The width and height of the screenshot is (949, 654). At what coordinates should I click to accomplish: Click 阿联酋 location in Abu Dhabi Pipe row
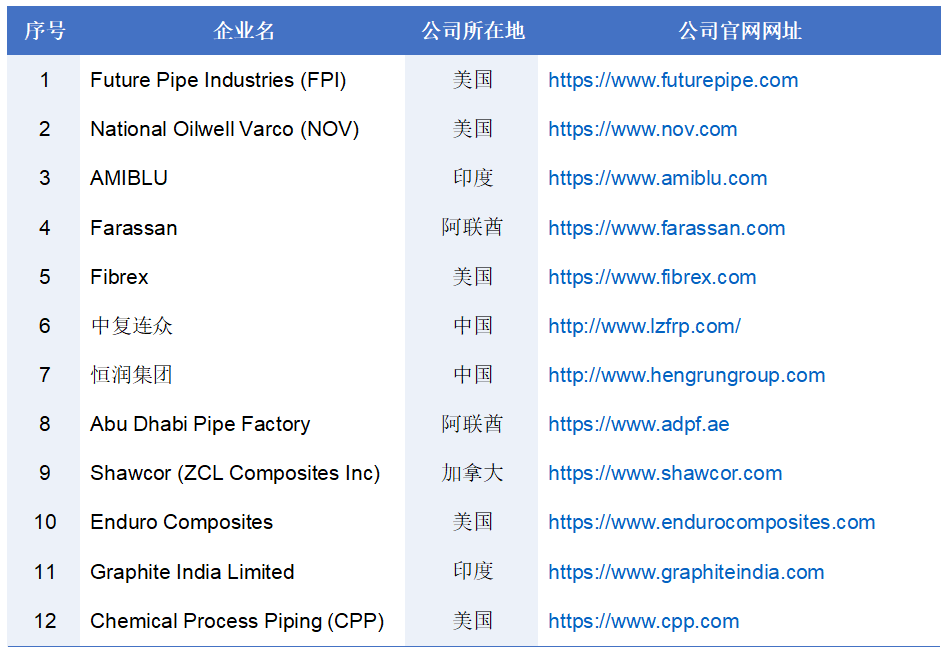pos(472,424)
